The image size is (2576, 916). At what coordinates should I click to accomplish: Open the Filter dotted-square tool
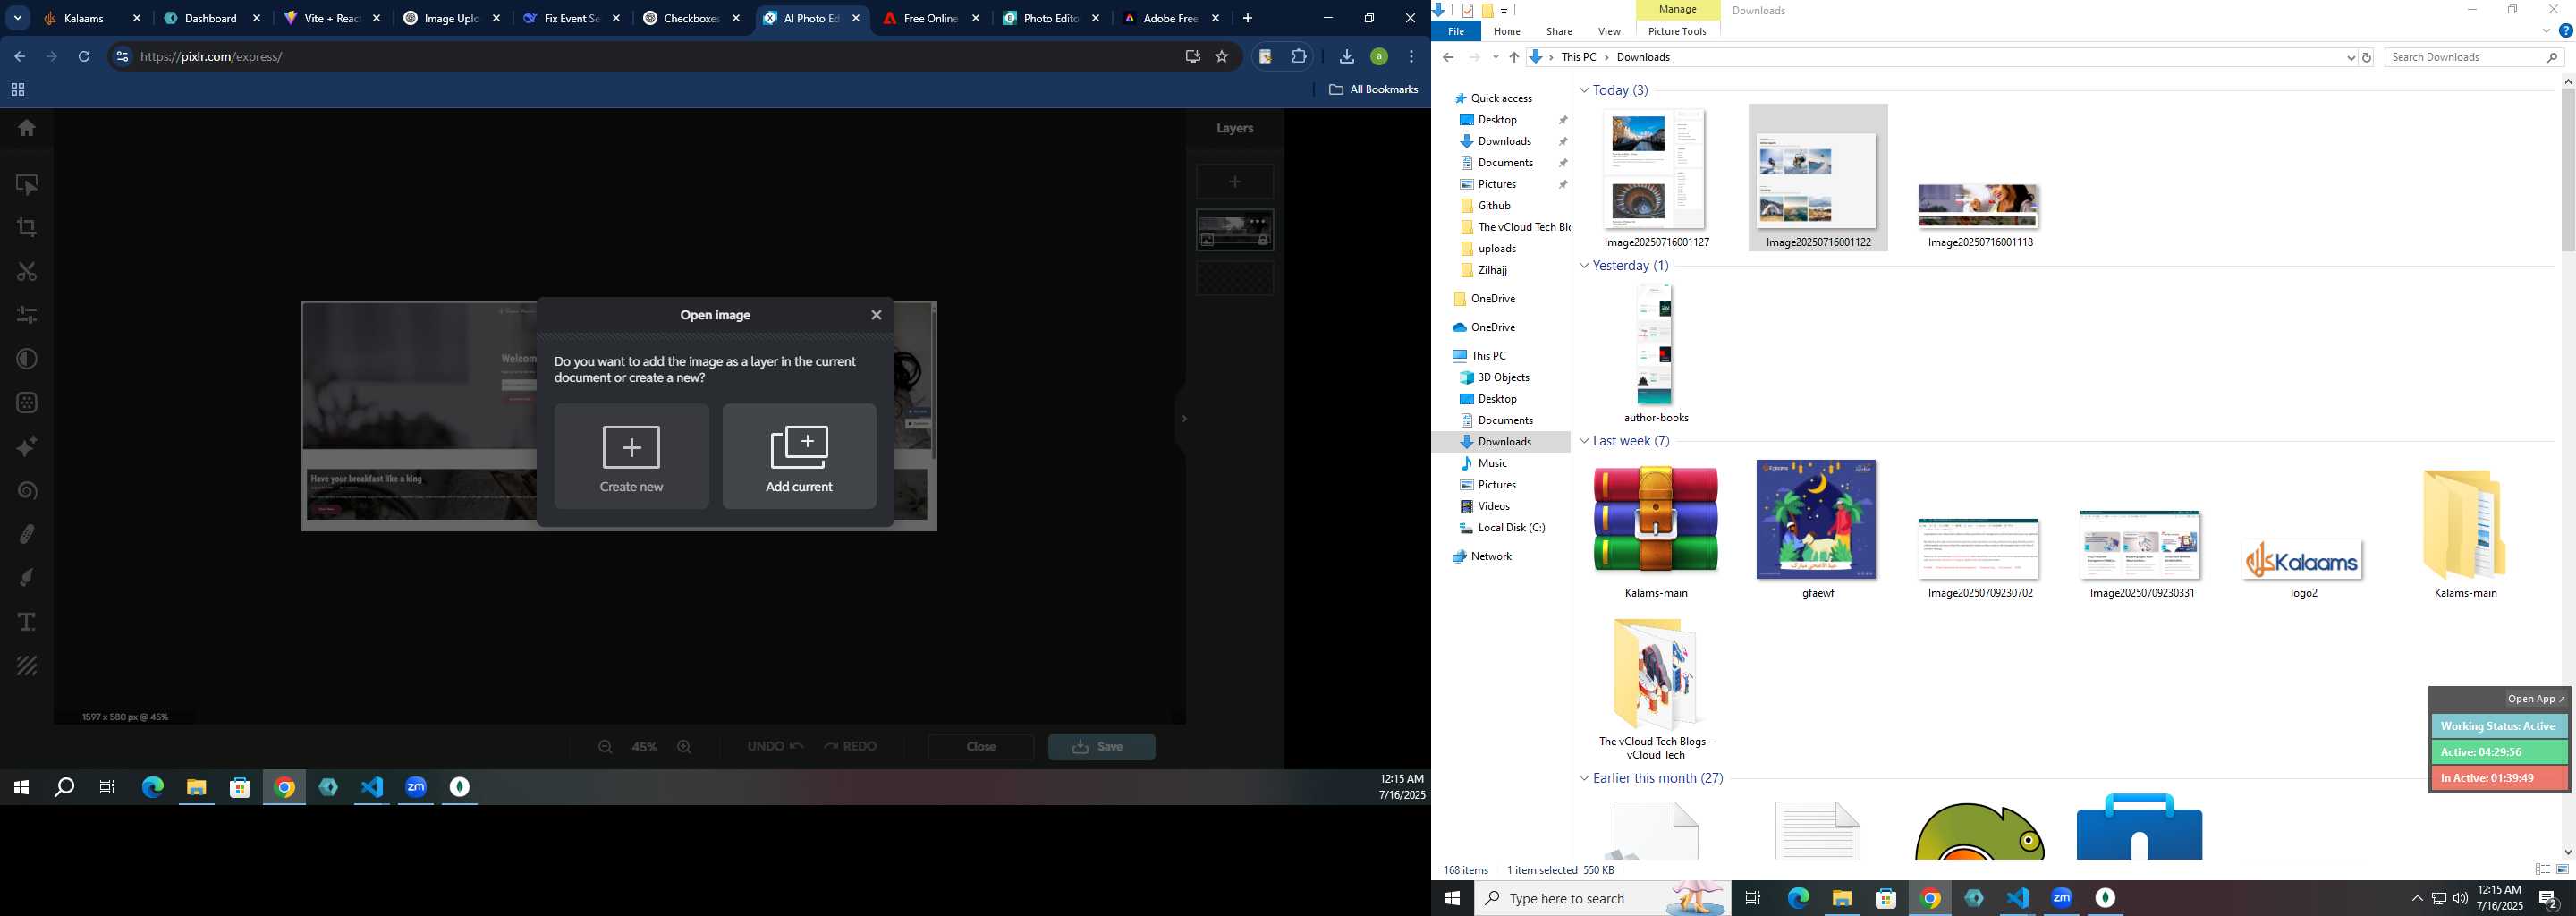[x=27, y=403]
